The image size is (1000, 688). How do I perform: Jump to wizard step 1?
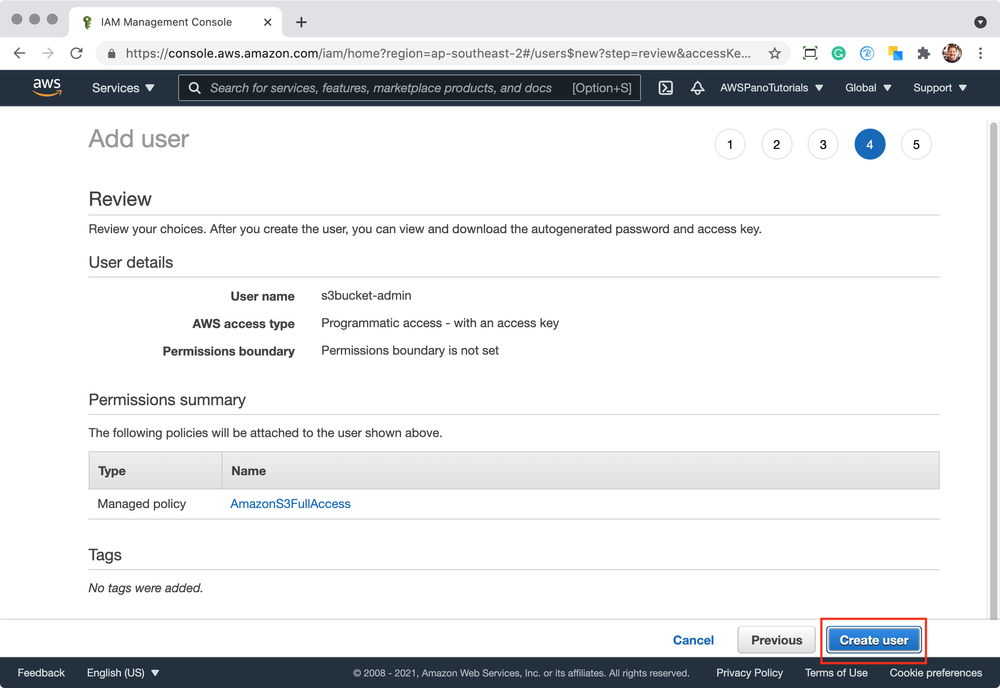point(730,145)
